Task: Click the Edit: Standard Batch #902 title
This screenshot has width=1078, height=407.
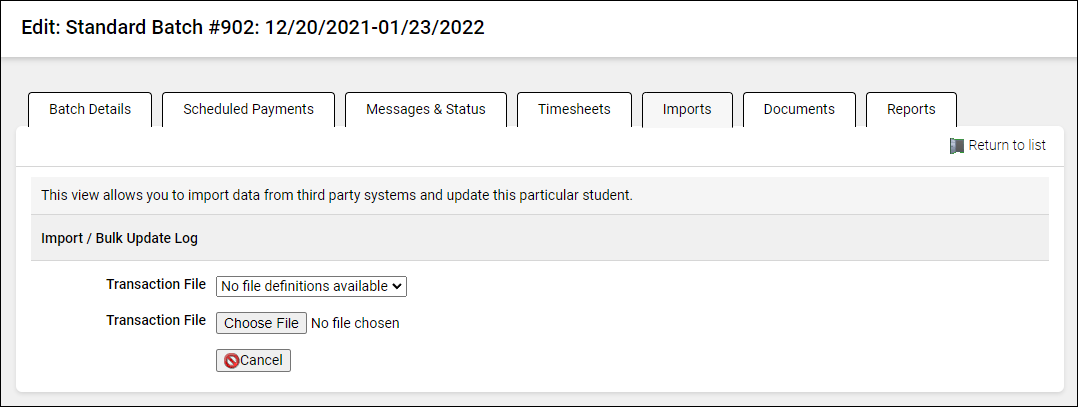Action: [x=253, y=28]
